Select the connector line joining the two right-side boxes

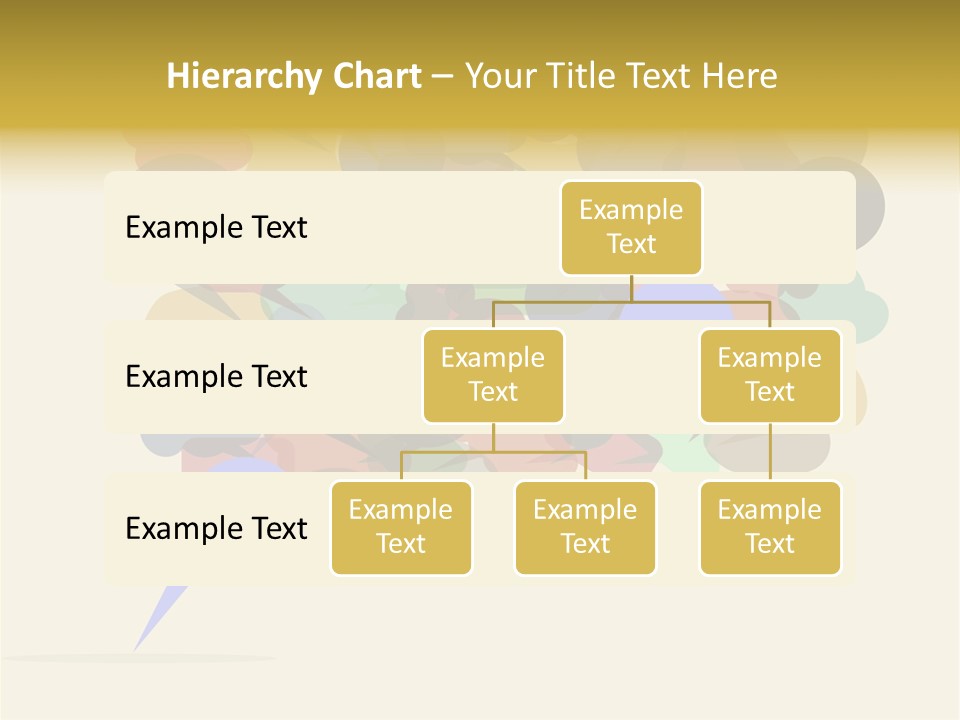pos(770,452)
